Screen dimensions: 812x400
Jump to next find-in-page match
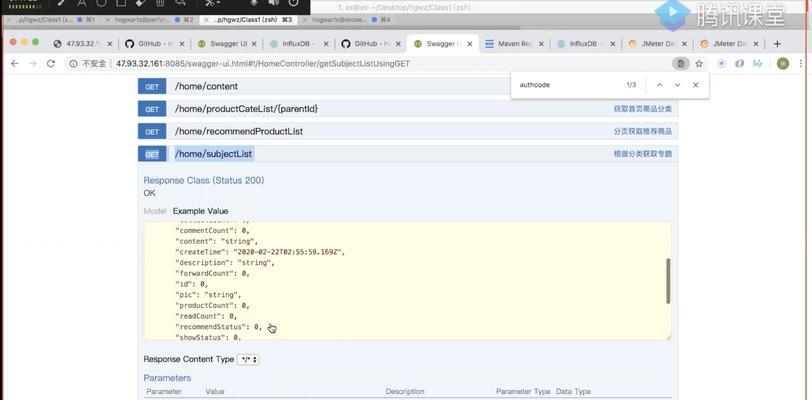677,85
